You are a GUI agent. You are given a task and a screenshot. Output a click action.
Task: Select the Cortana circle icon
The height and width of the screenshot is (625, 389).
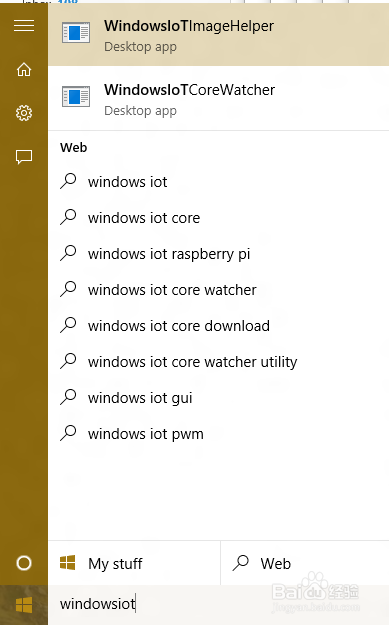tap(24, 563)
